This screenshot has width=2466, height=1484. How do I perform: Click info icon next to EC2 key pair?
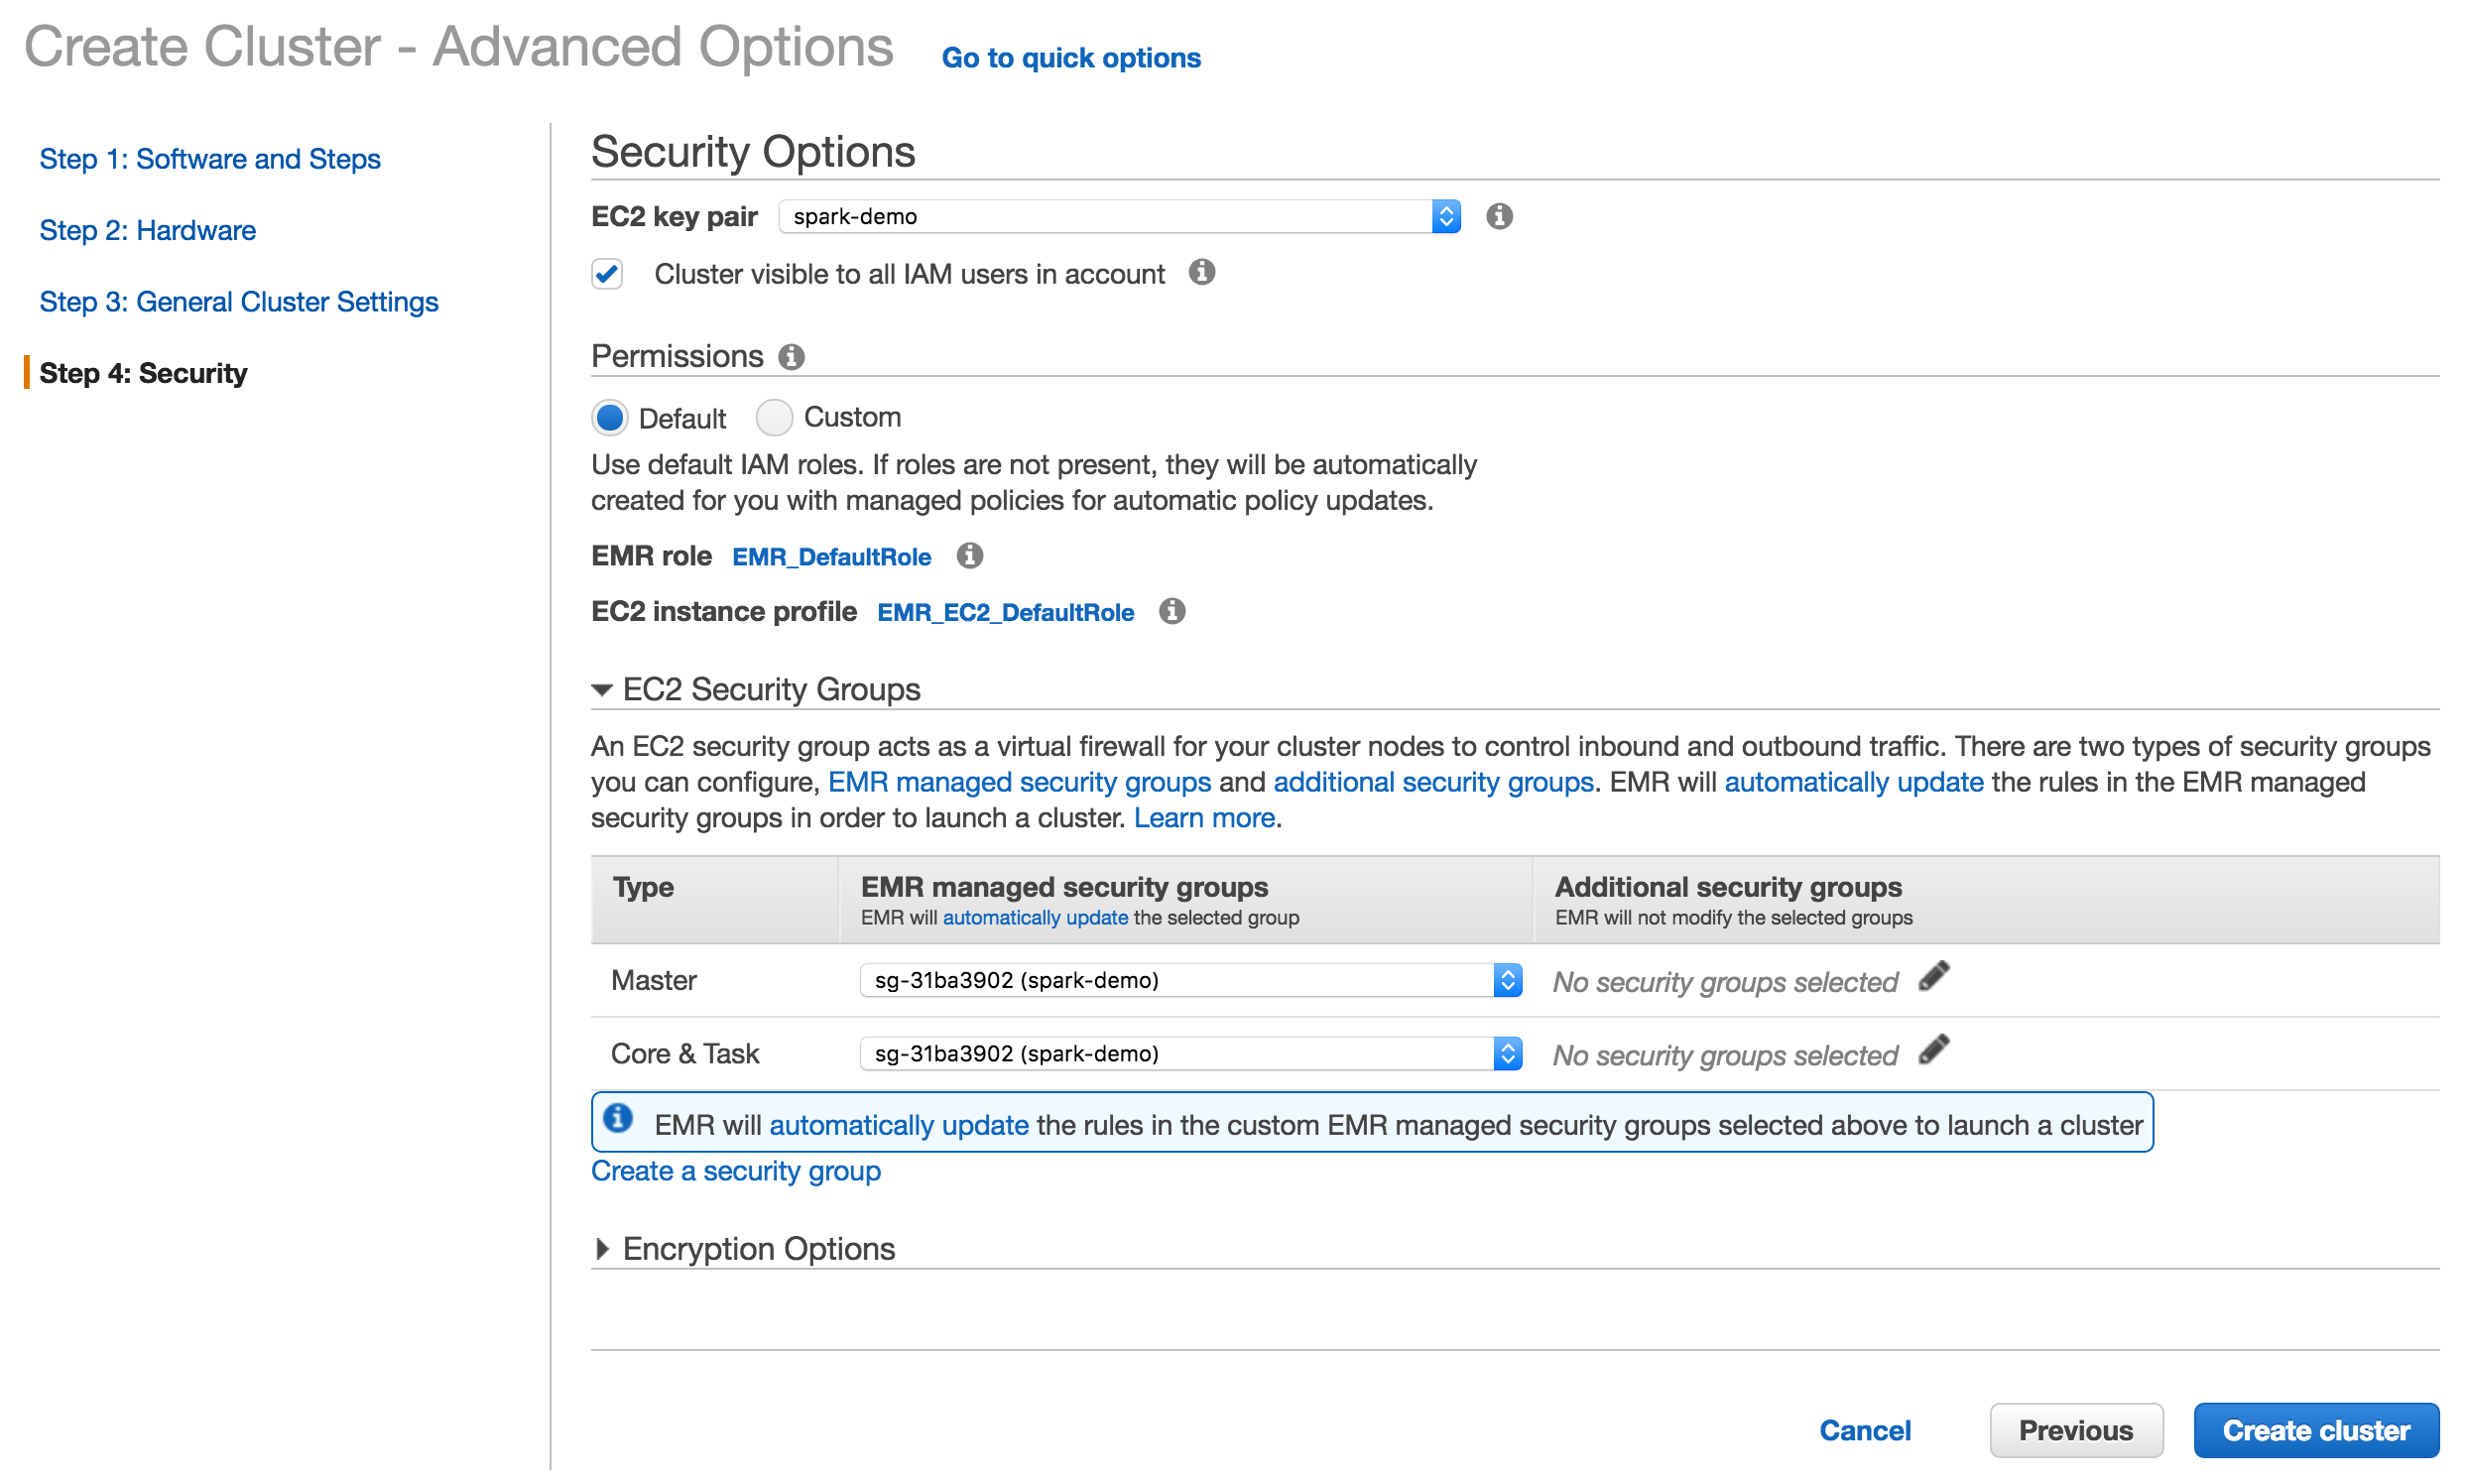1498,216
